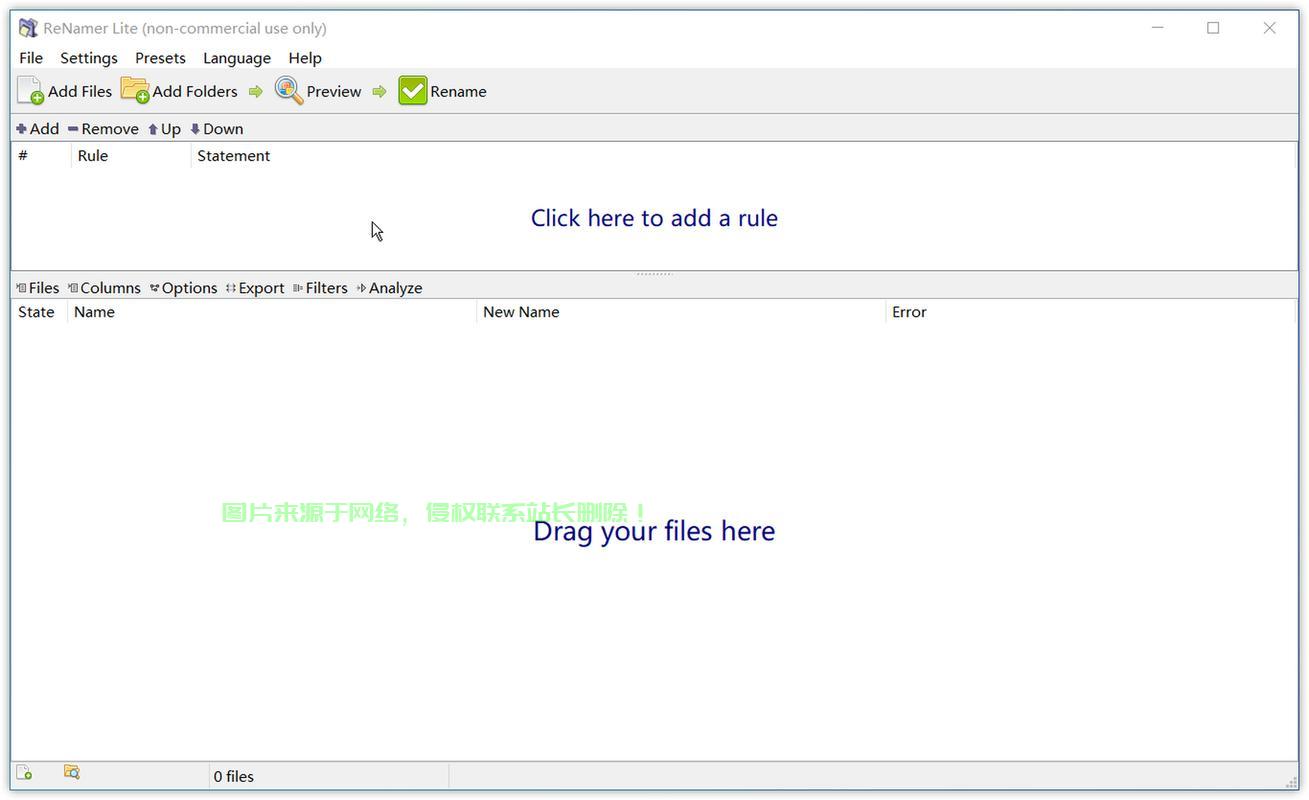The image size is (1309, 800).
Task: Click the folder-search icon in status bar
Action: 72,772
